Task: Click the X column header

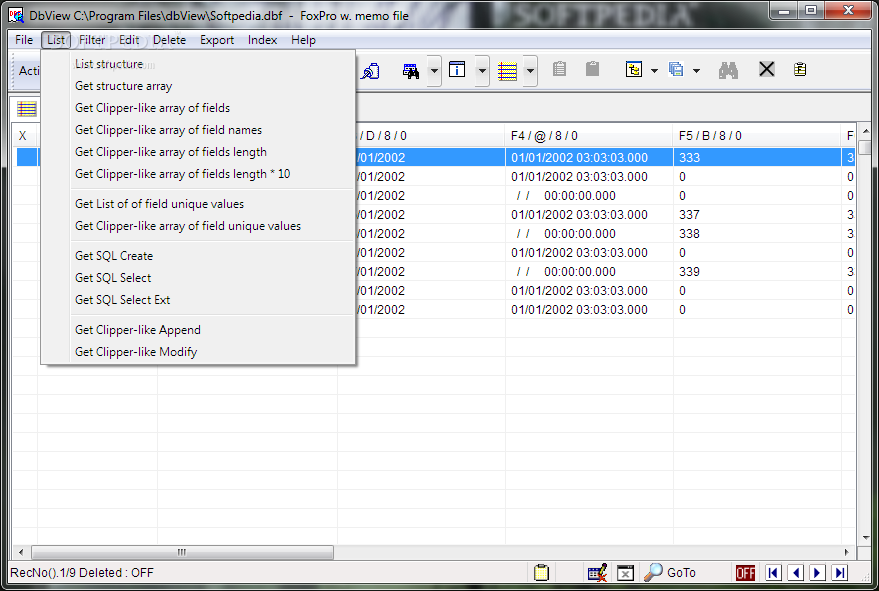Action: coord(25,136)
